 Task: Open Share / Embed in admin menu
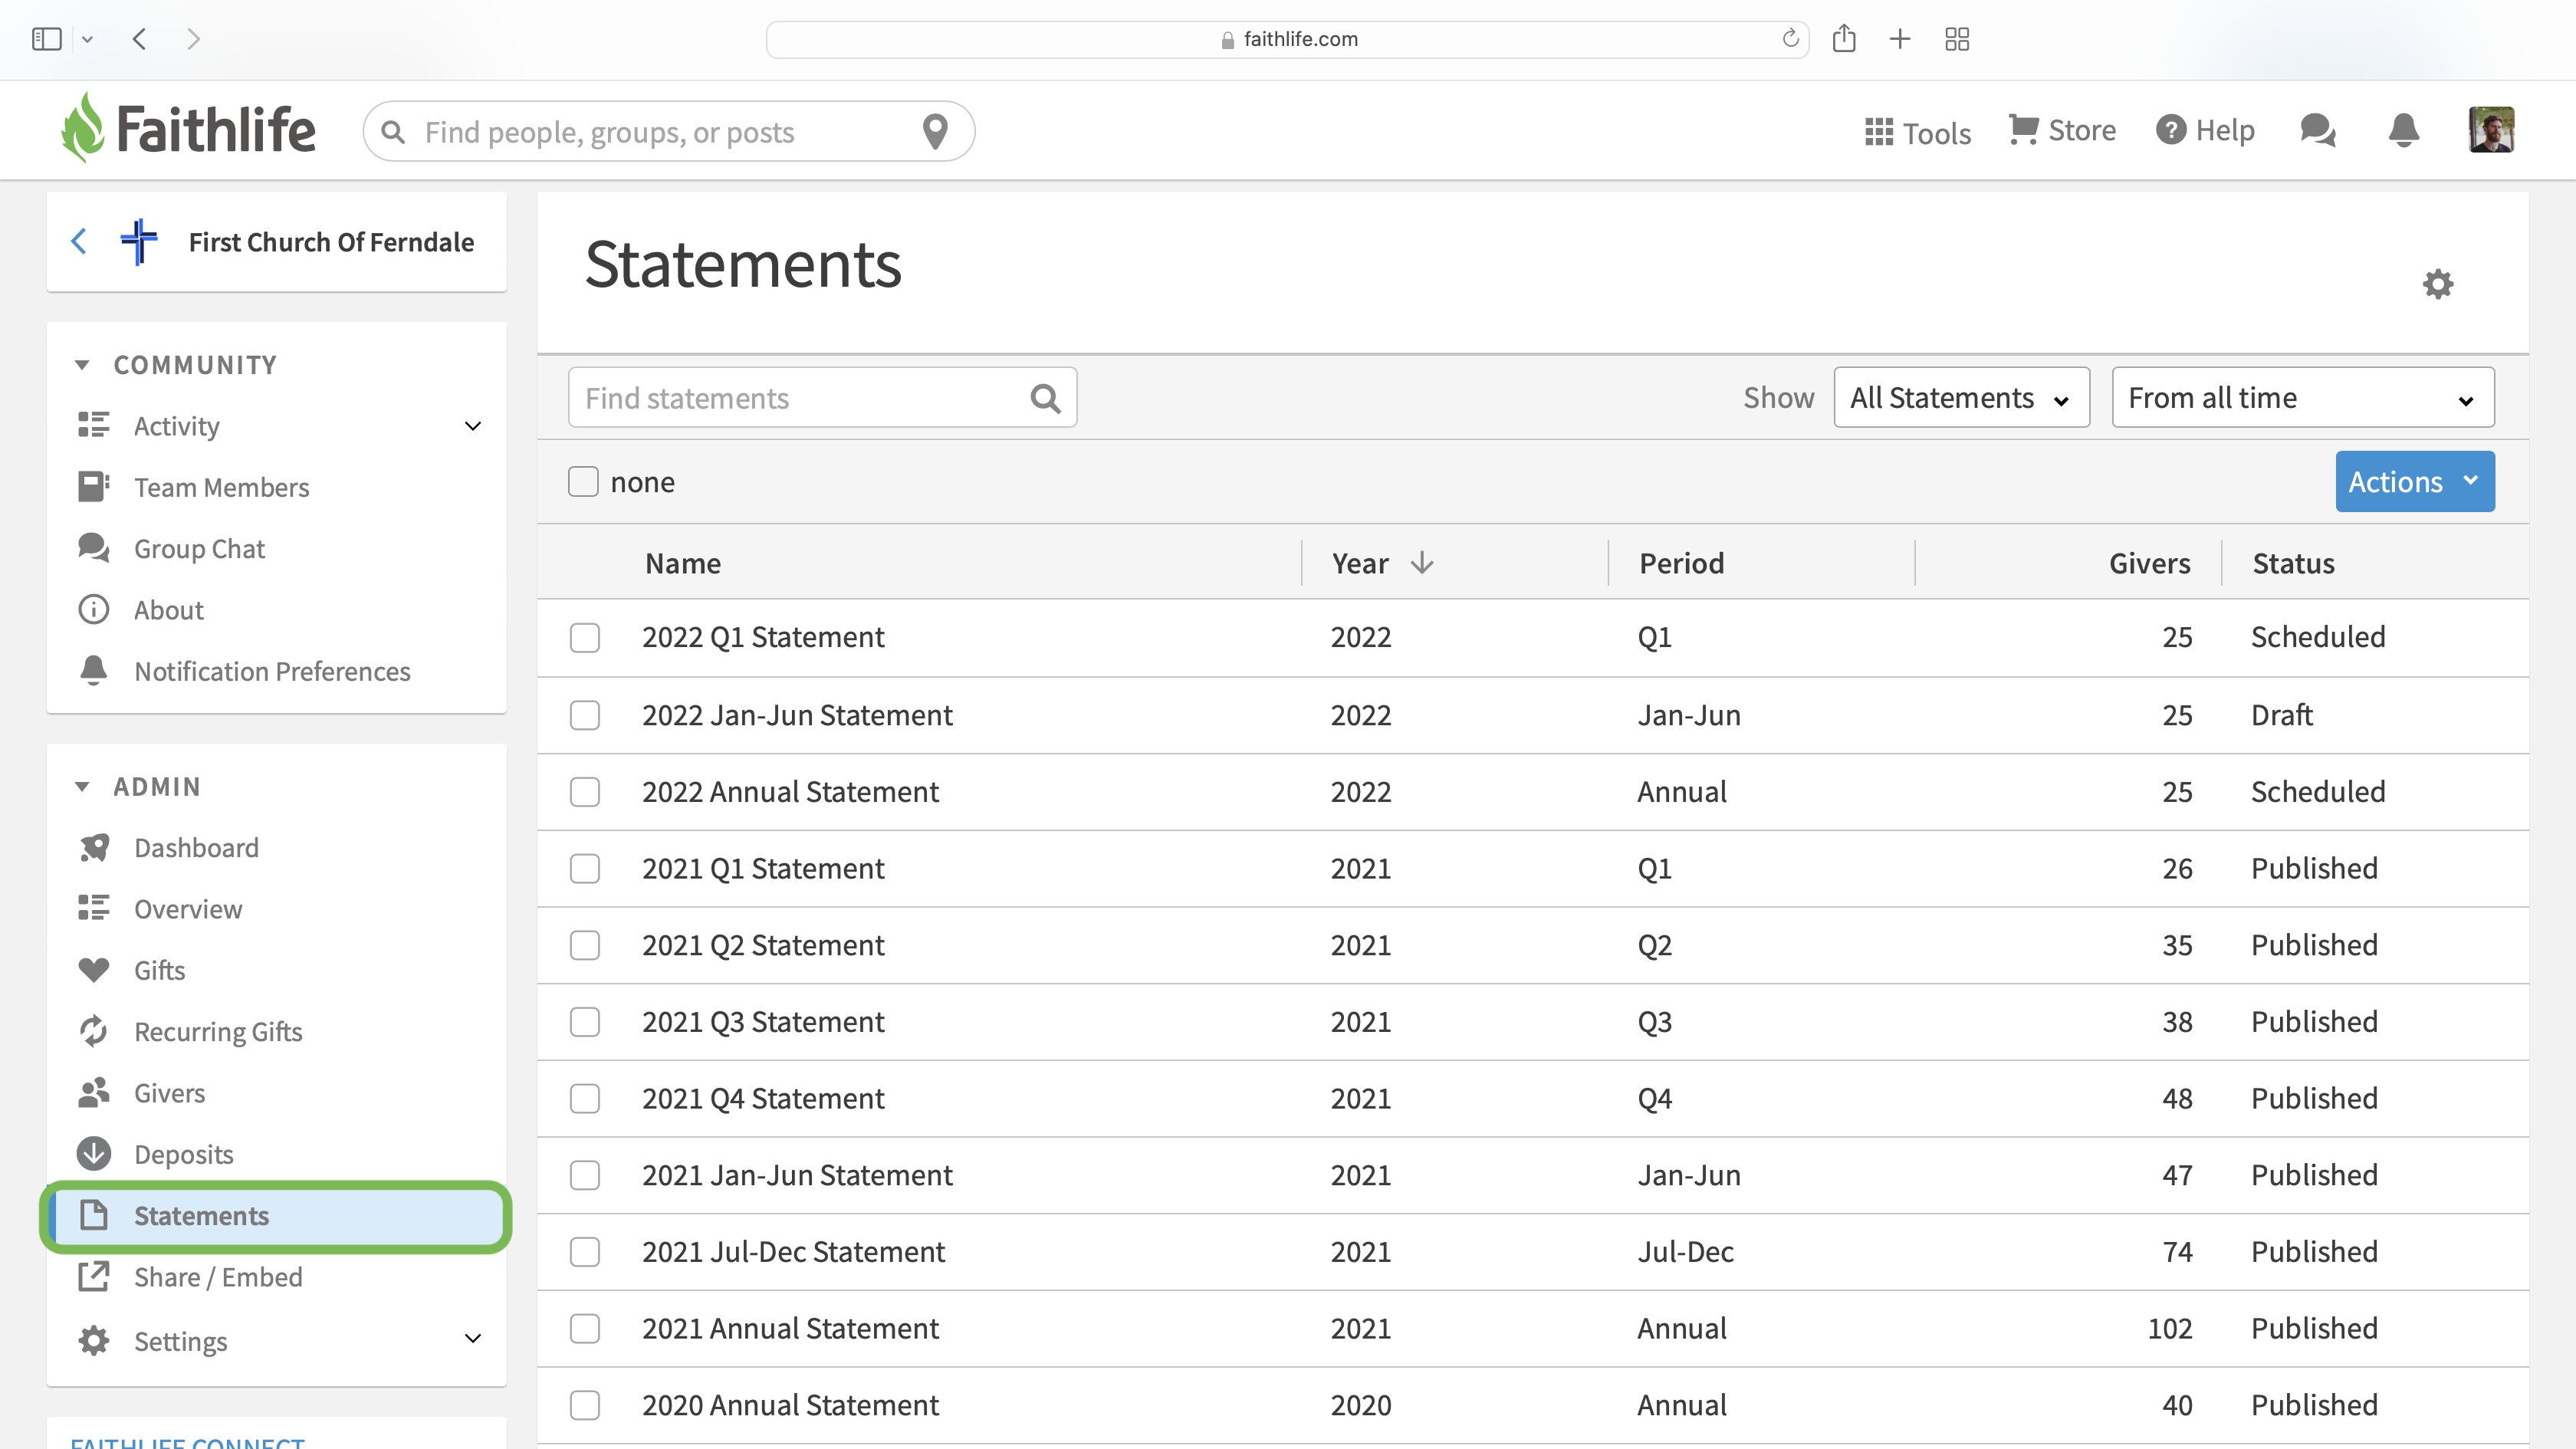(x=218, y=1276)
